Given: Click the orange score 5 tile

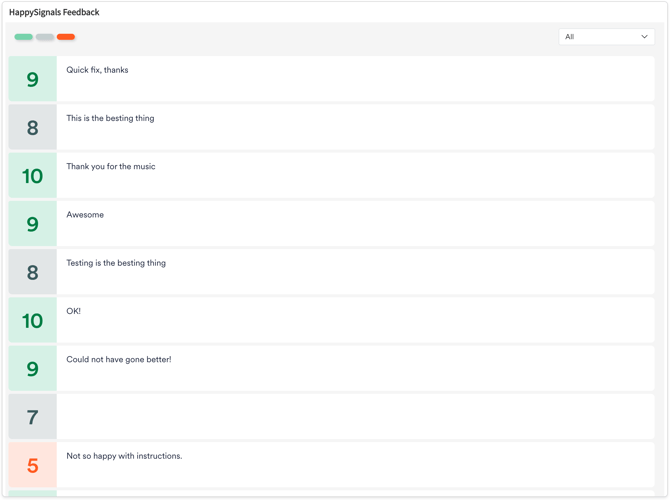Looking at the screenshot, I should [x=32, y=465].
